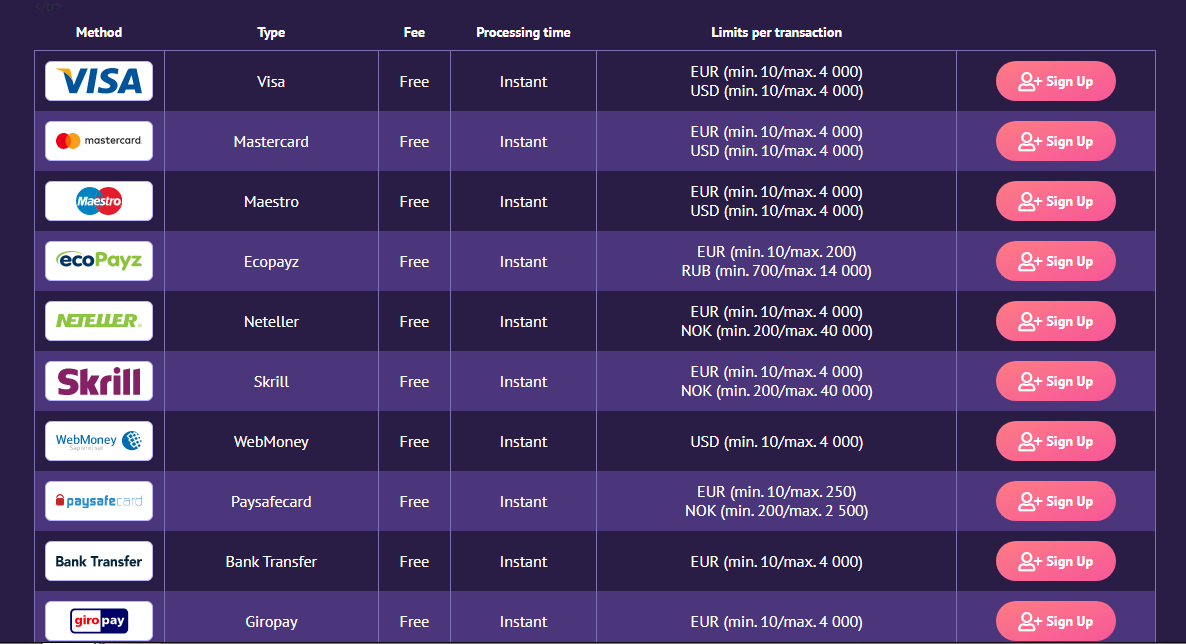Image resolution: width=1186 pixels, height=644 pixels.
Task: Sign up via the Visa row button
Action: point(1055,81)
